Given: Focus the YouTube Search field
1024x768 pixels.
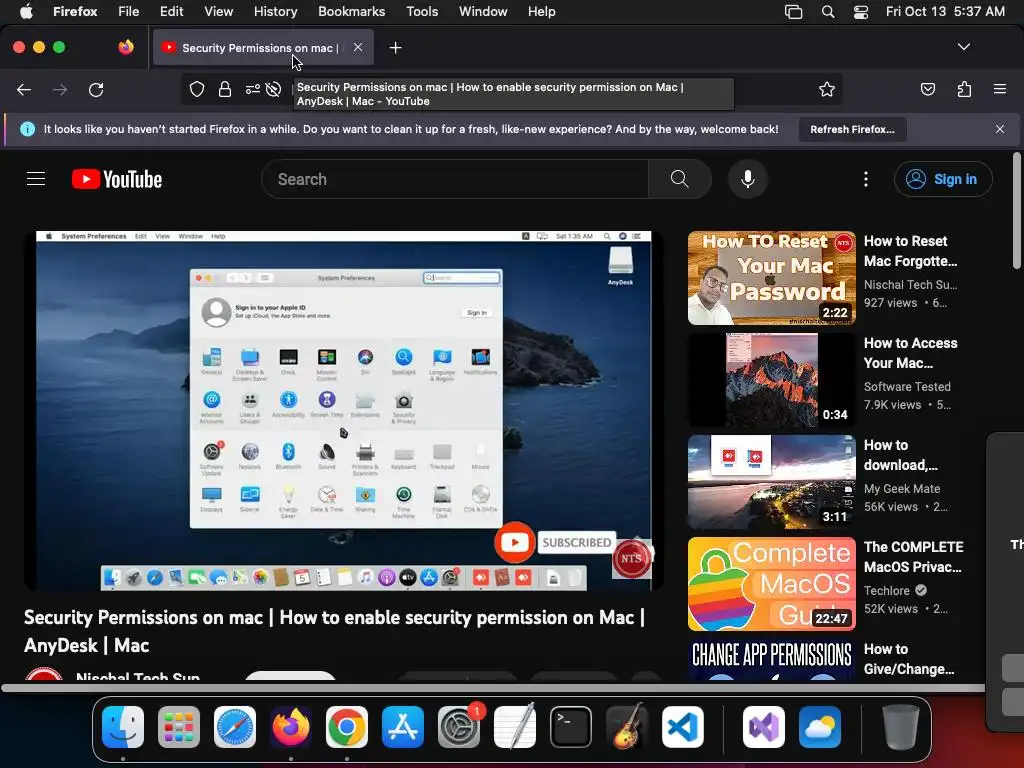Looking at the screenshot, I should tap(455, 179).
